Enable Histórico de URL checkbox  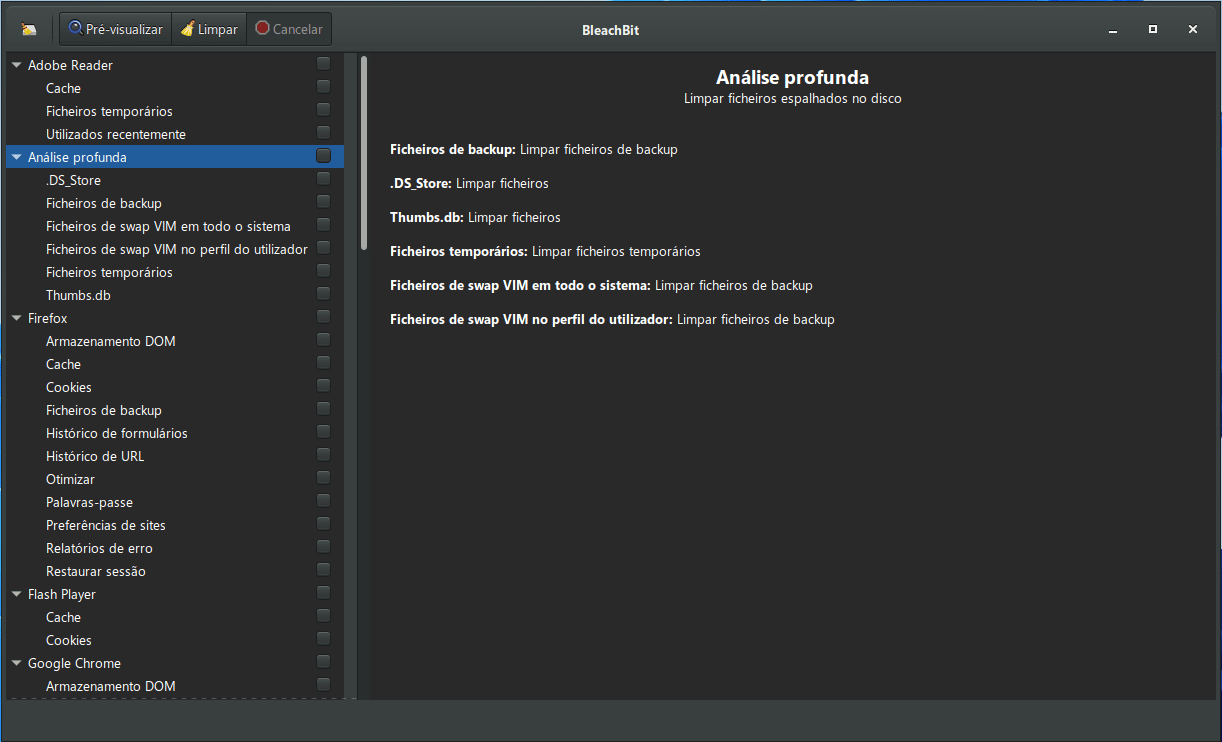pyautogui.click(x=323, y=455)
